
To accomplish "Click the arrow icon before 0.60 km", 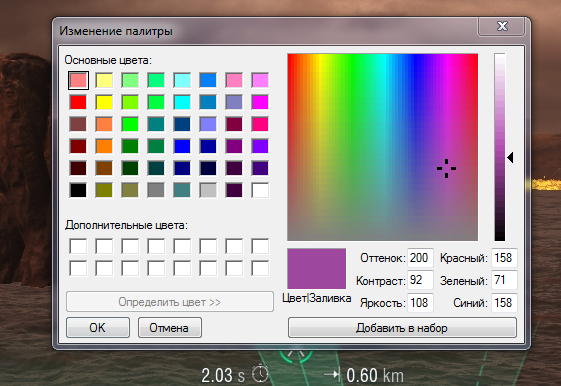I will coord(332,375).
